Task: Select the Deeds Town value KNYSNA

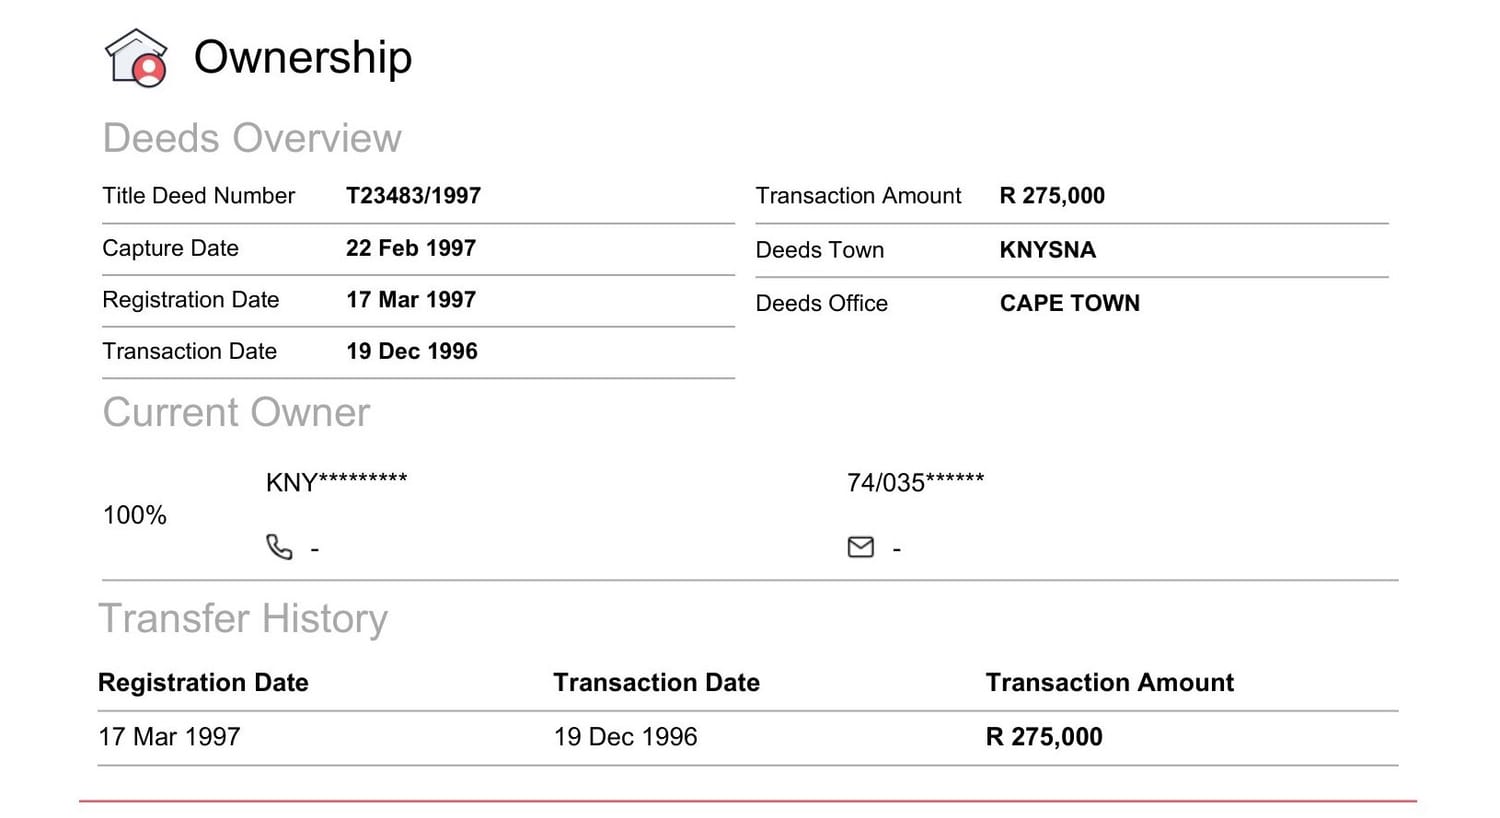Action: coord(1047,250)
